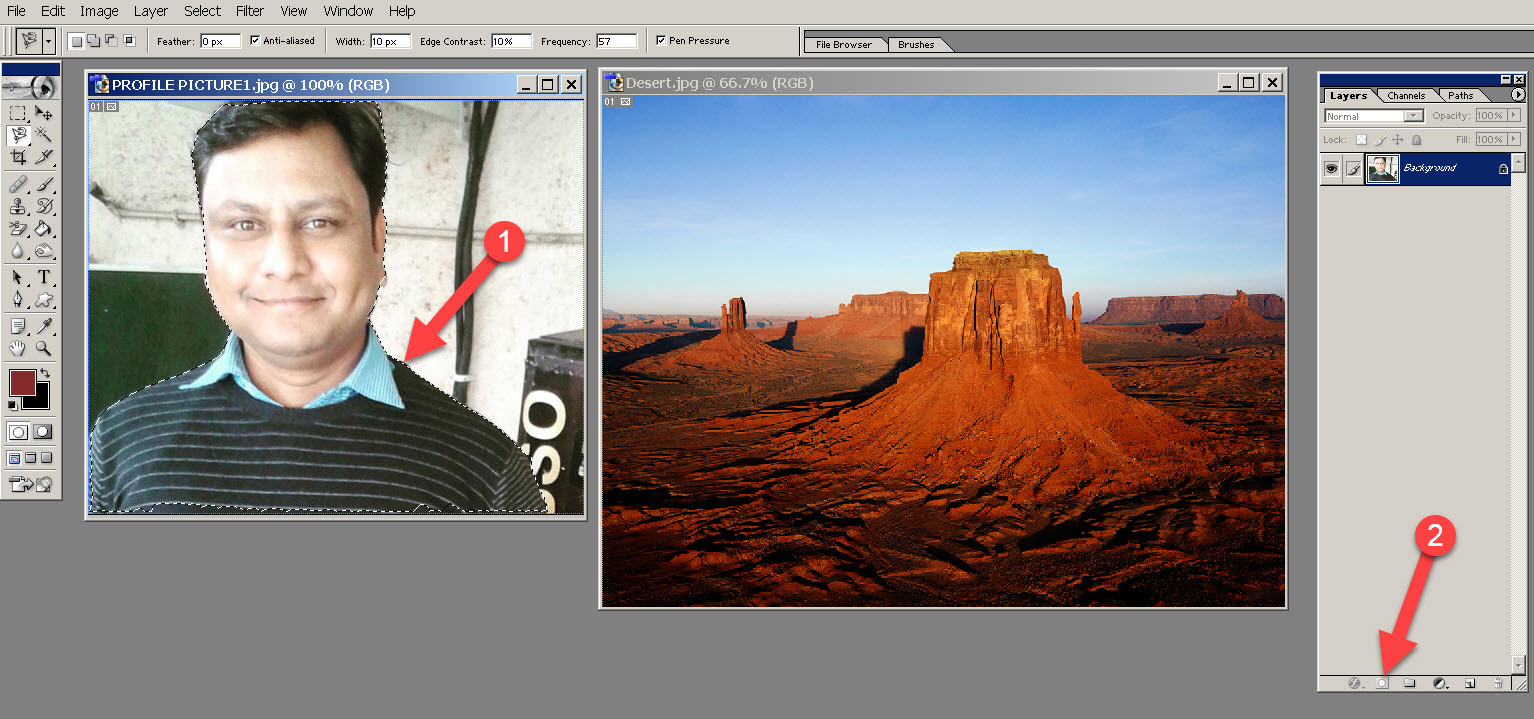Select the Clone Stamp tool

pyautogui.click(x=18, y=207)
